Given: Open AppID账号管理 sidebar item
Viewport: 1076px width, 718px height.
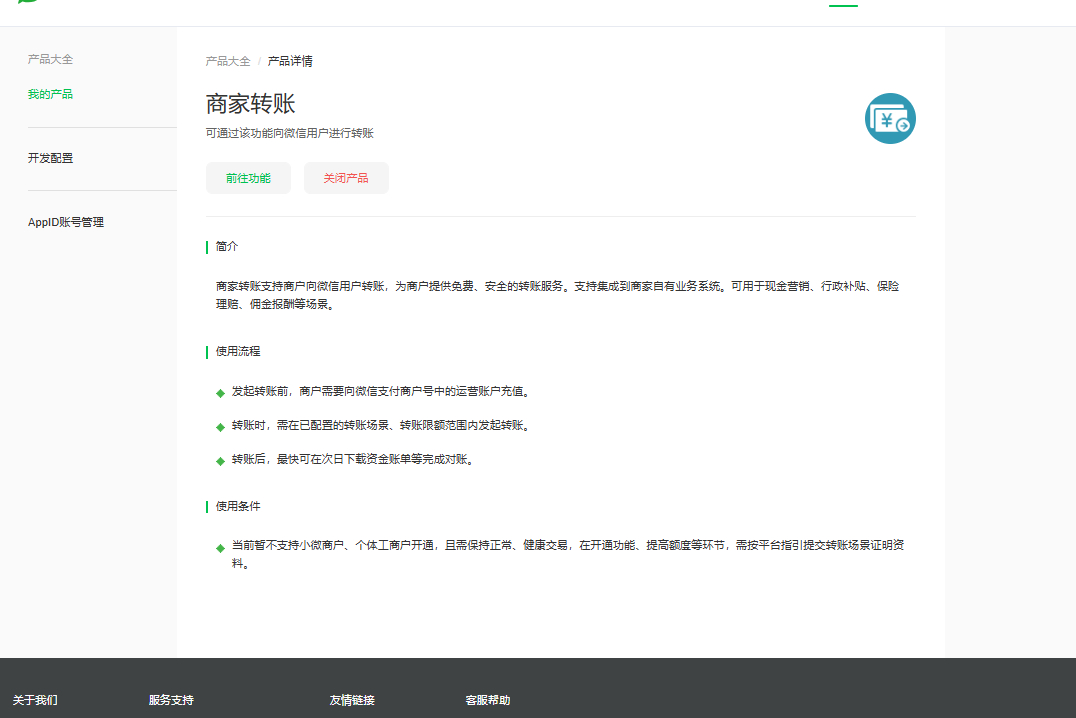Looking at the screenshot, I should (x=66, y=222).
